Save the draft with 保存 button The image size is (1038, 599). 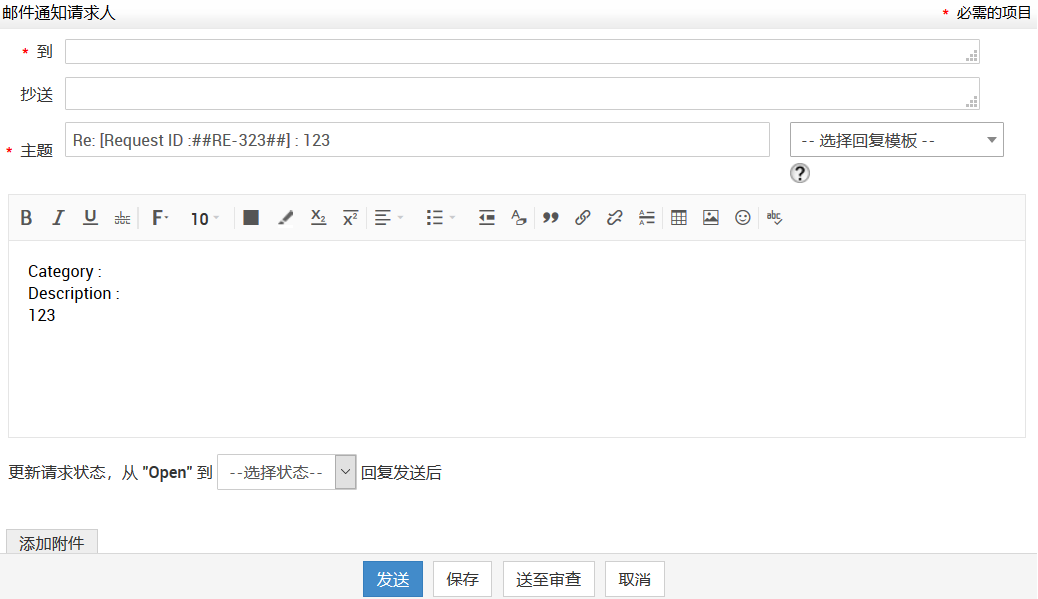pos(462,579)
